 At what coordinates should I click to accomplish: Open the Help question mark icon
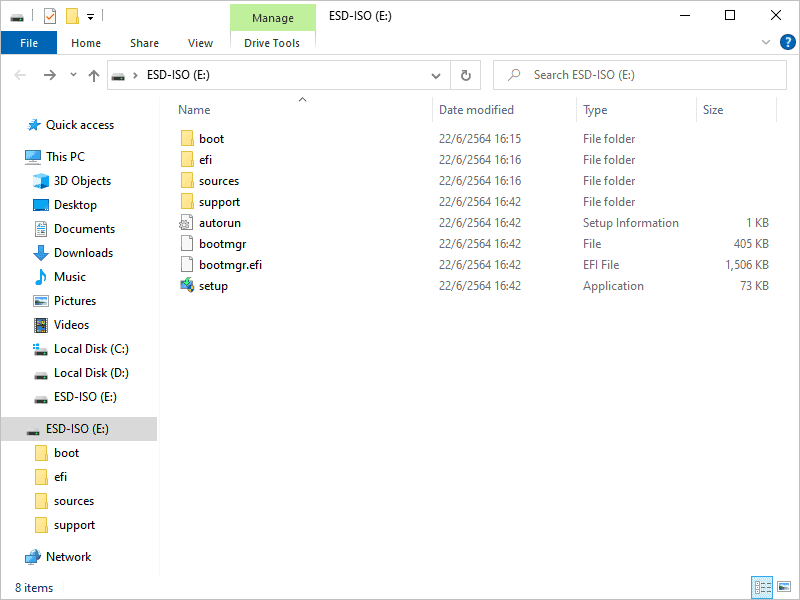787,42
